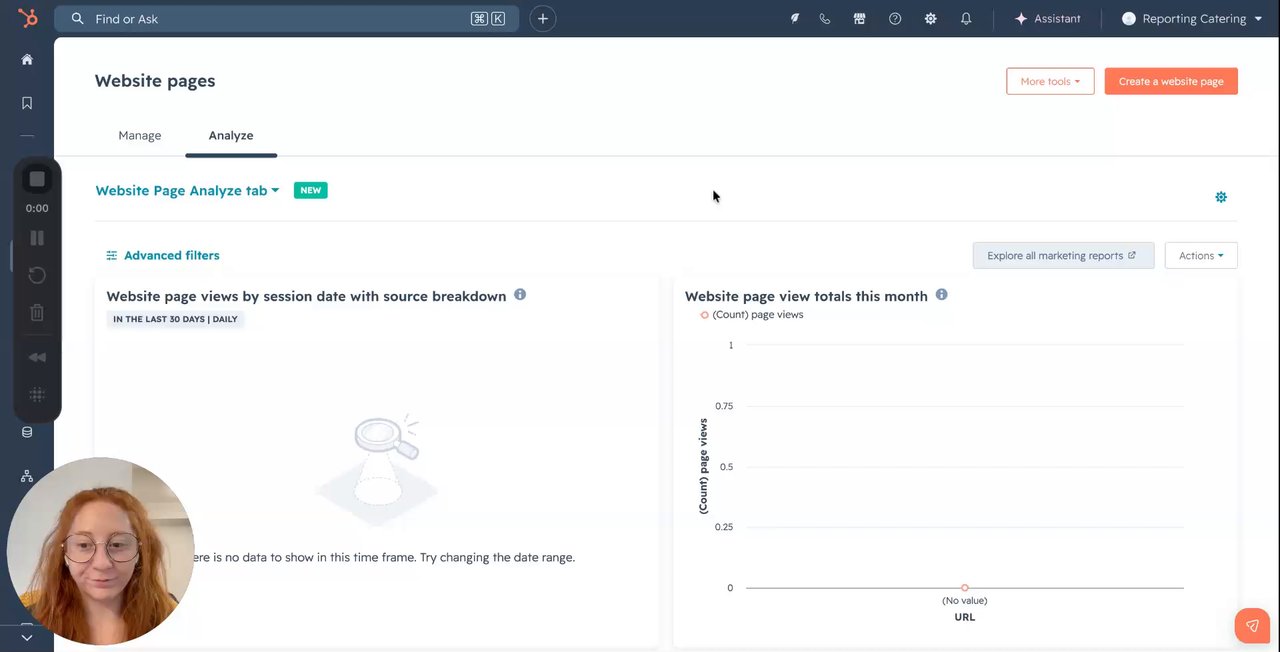Show info for page views by session date

[520, 295]
